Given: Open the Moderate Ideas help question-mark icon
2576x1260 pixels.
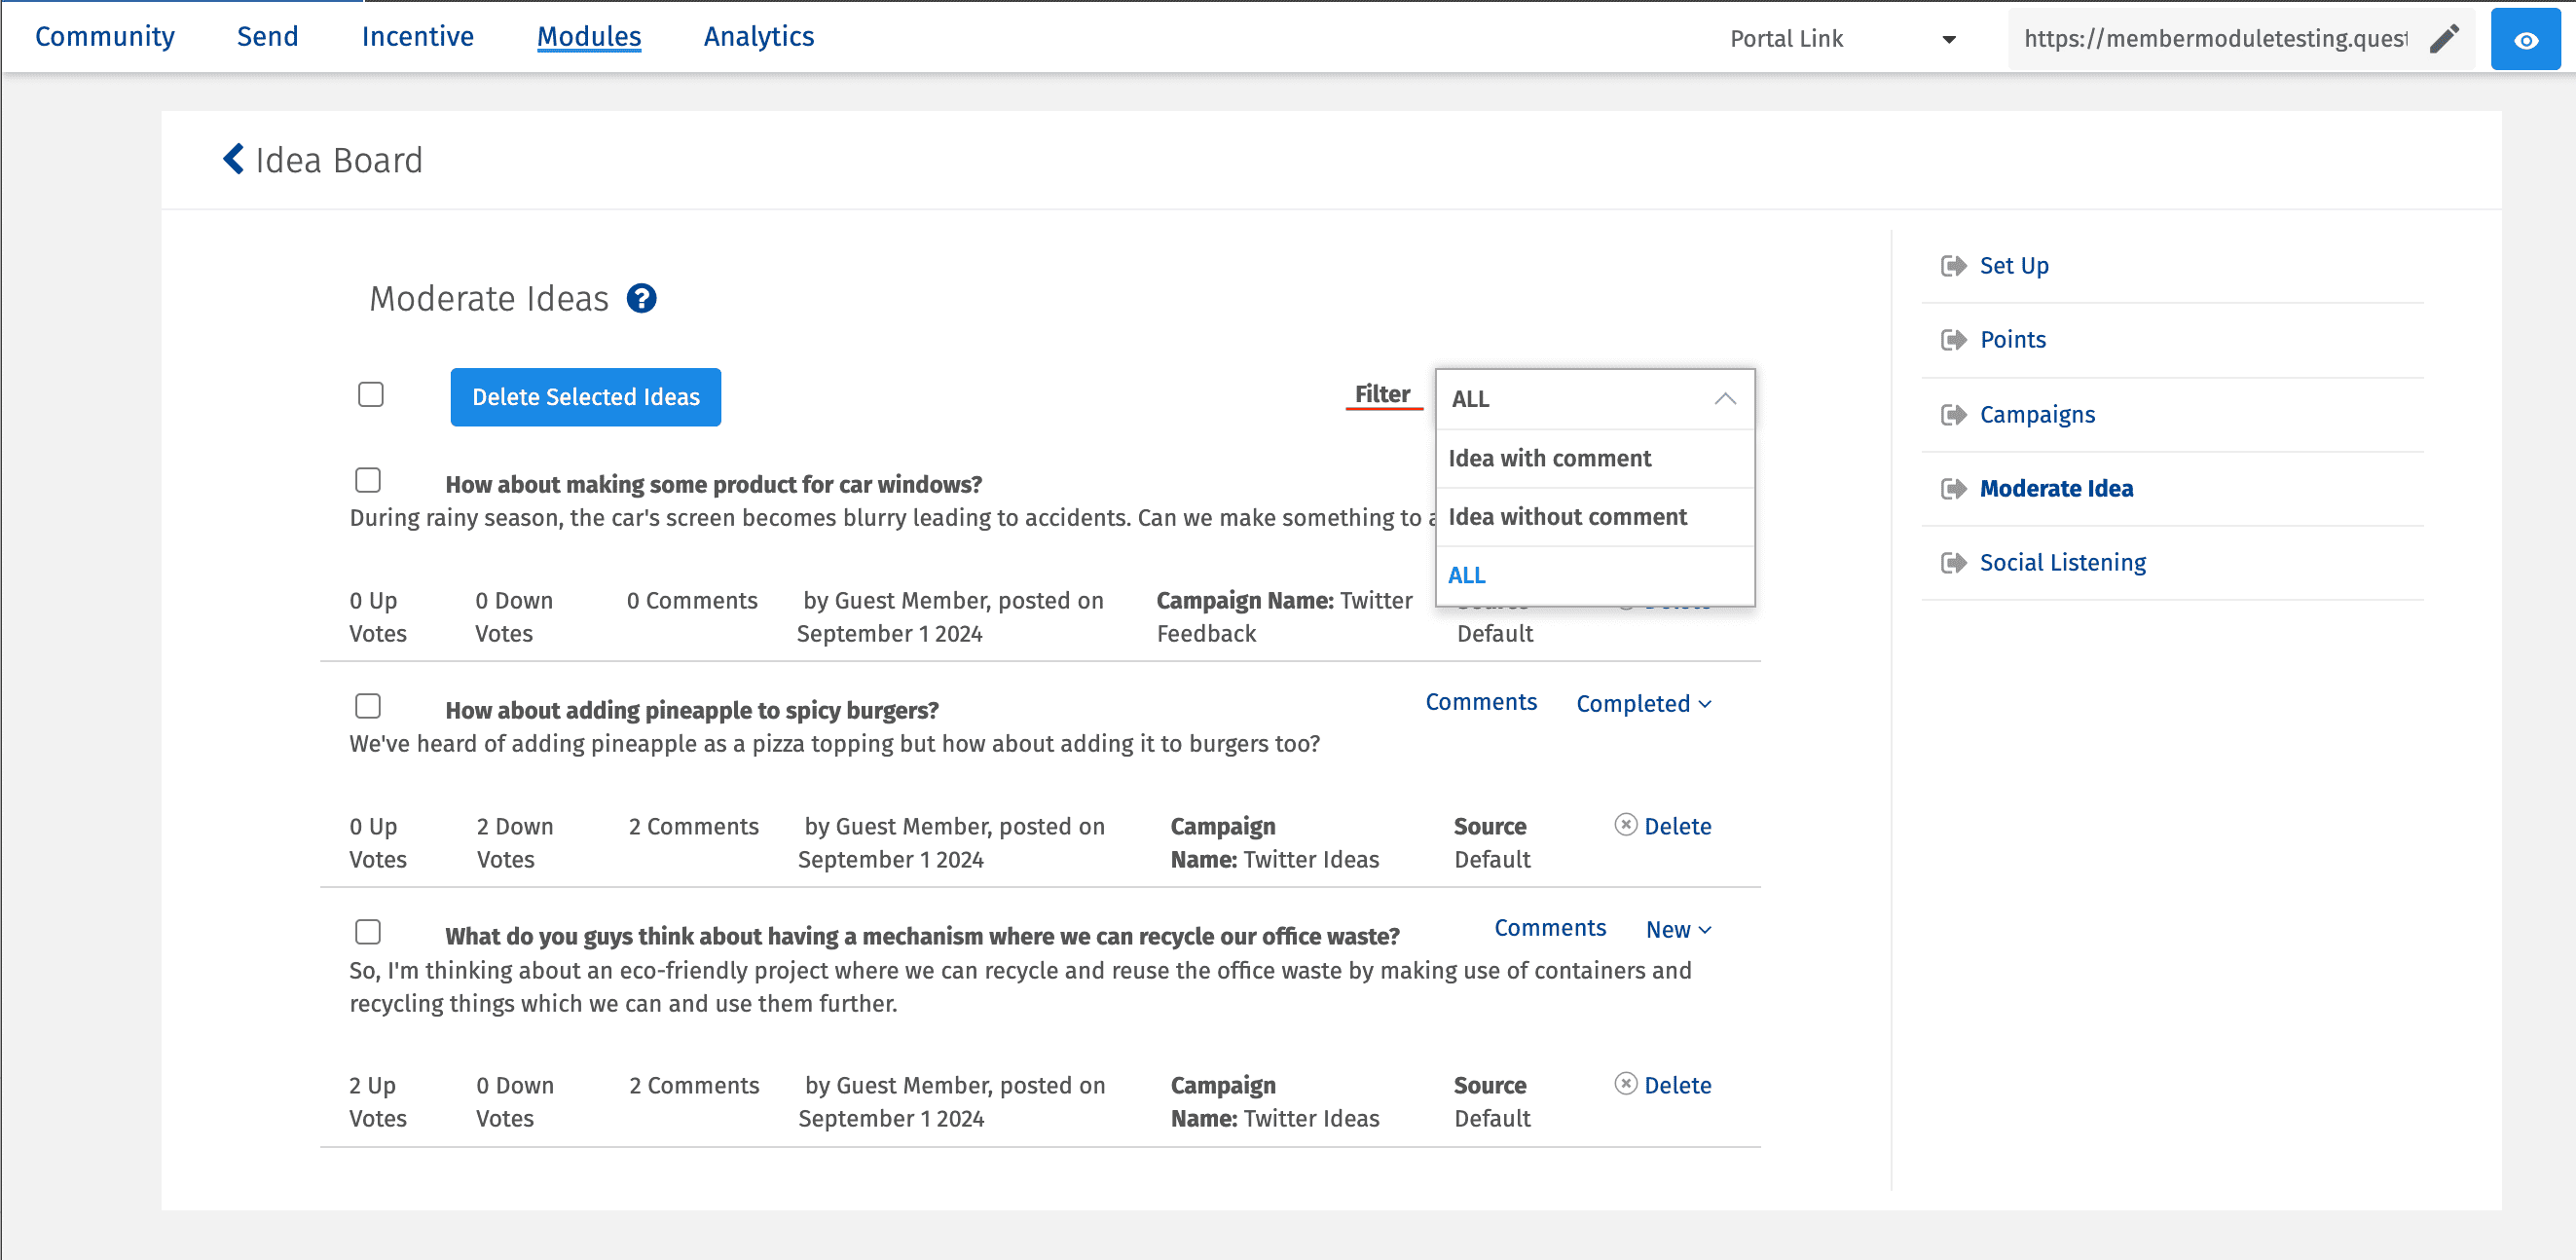Looking at the screenshot, I should pos(641,298).
